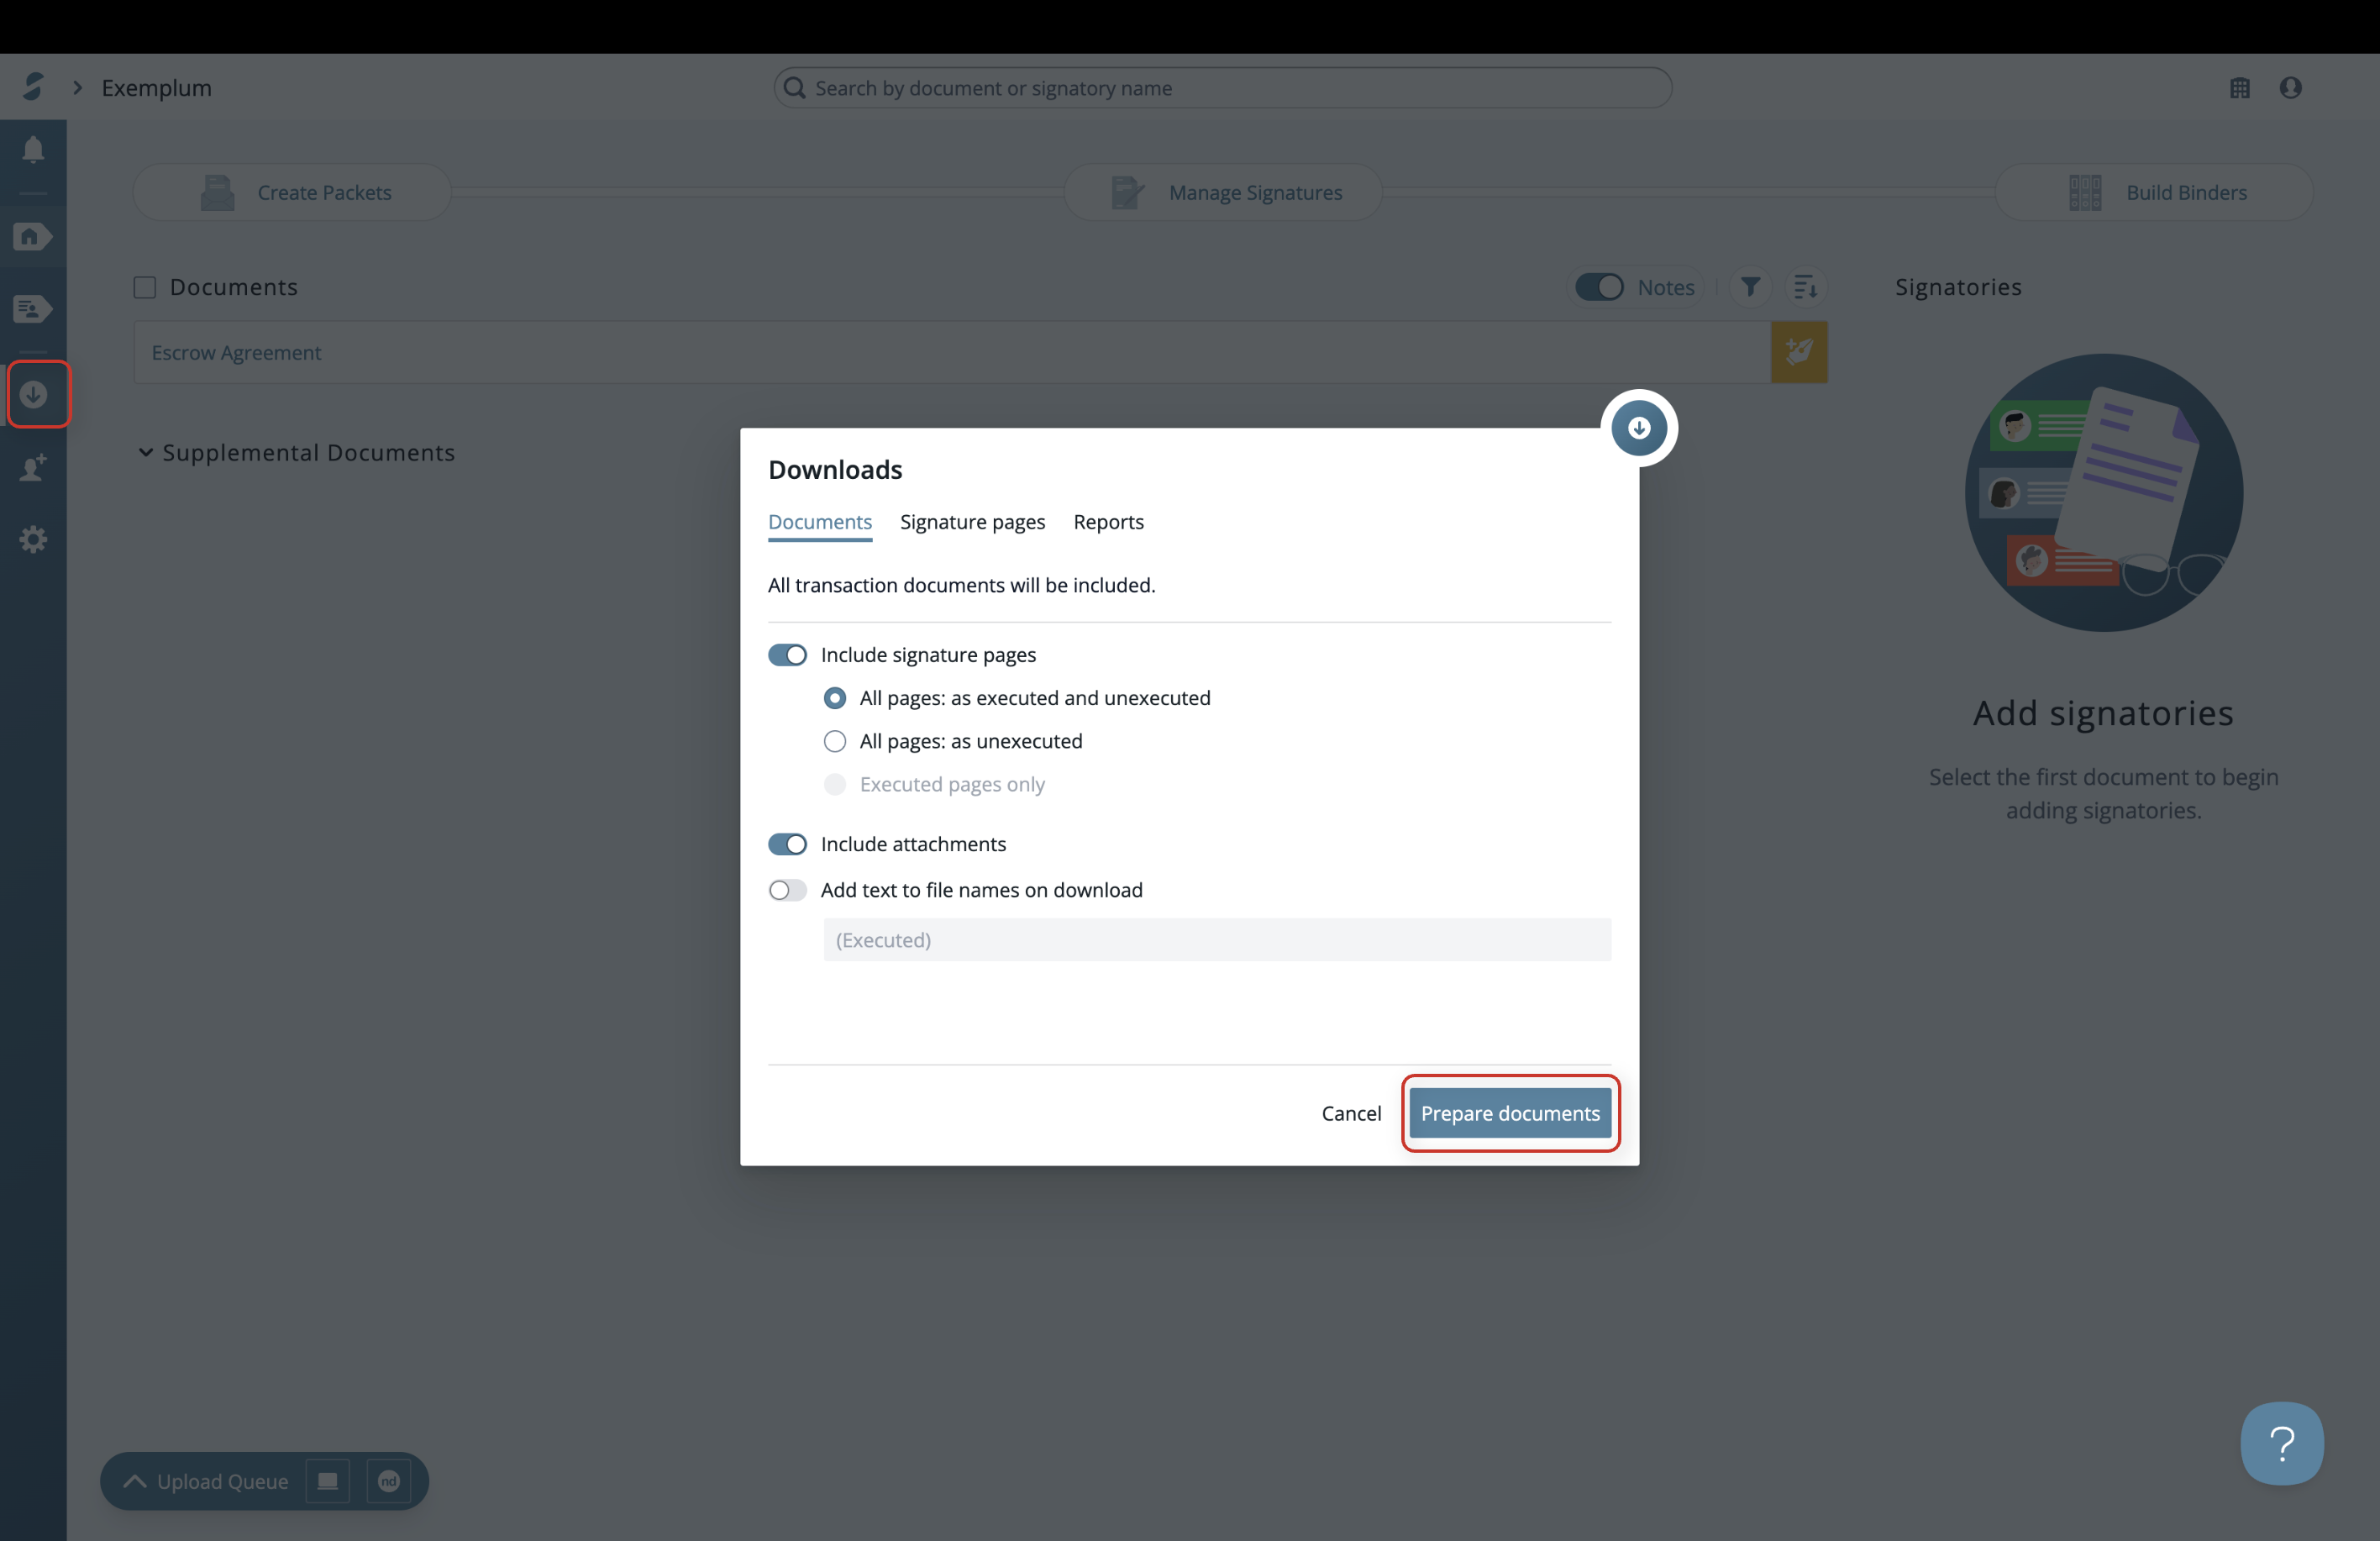The height and width of the screenshot is (1541, 2380).
Task: Enable Add text to file names toggle
Action: (x=787, y=890)
